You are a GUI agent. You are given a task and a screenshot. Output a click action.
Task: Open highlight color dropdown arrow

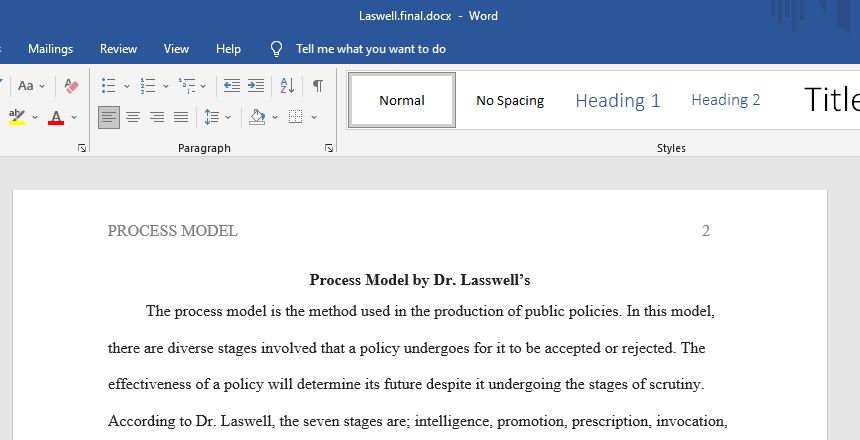click(x=35, y=117)
